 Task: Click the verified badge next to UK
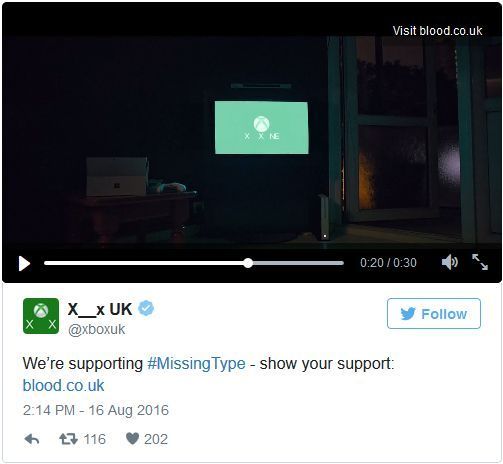146,308
